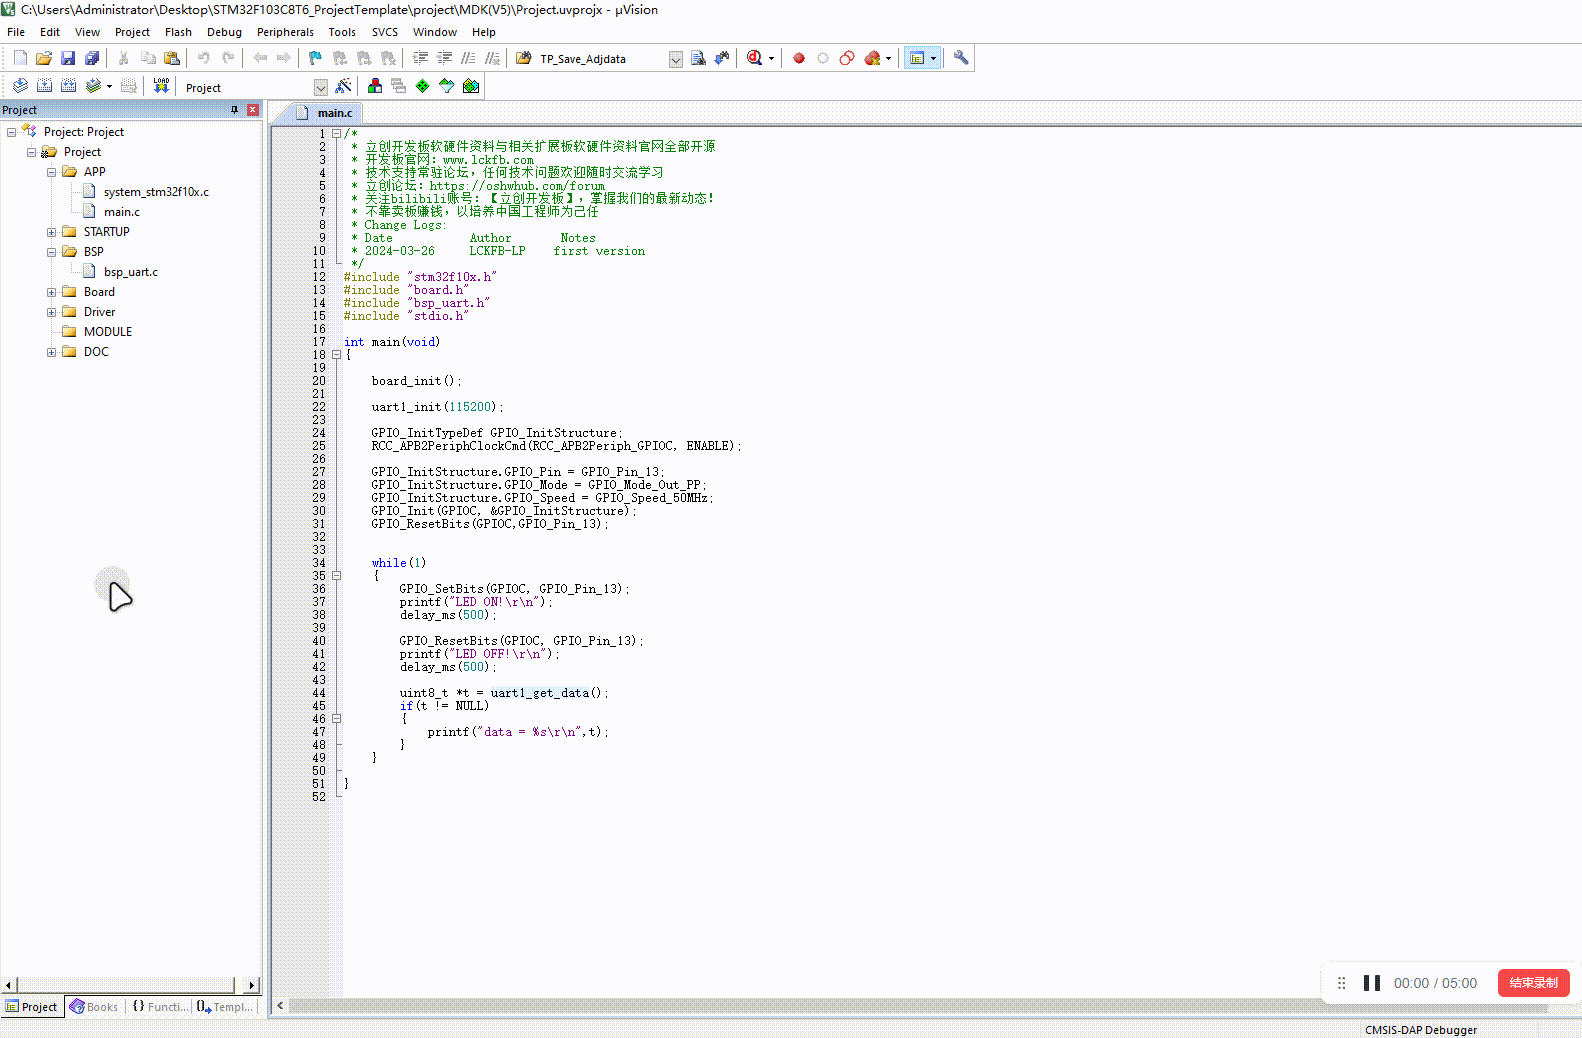Open the configuration wrench icon

pos(961,58)
